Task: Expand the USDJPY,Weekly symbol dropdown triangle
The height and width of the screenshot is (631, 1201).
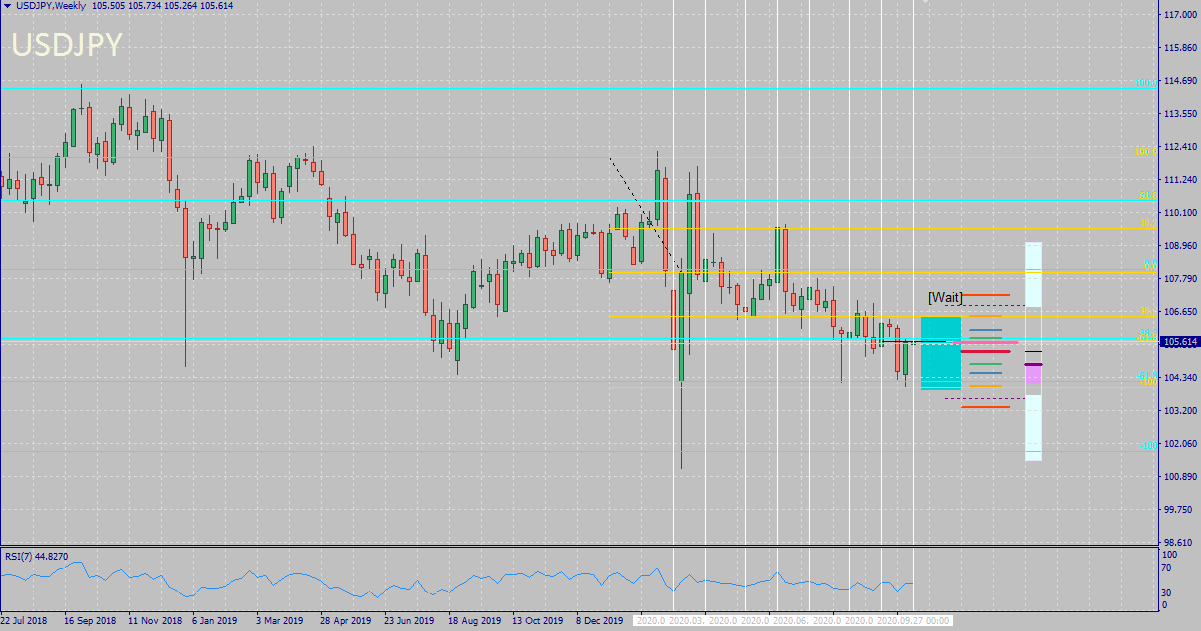Action: pyautogui.click(x=8, y=5)
